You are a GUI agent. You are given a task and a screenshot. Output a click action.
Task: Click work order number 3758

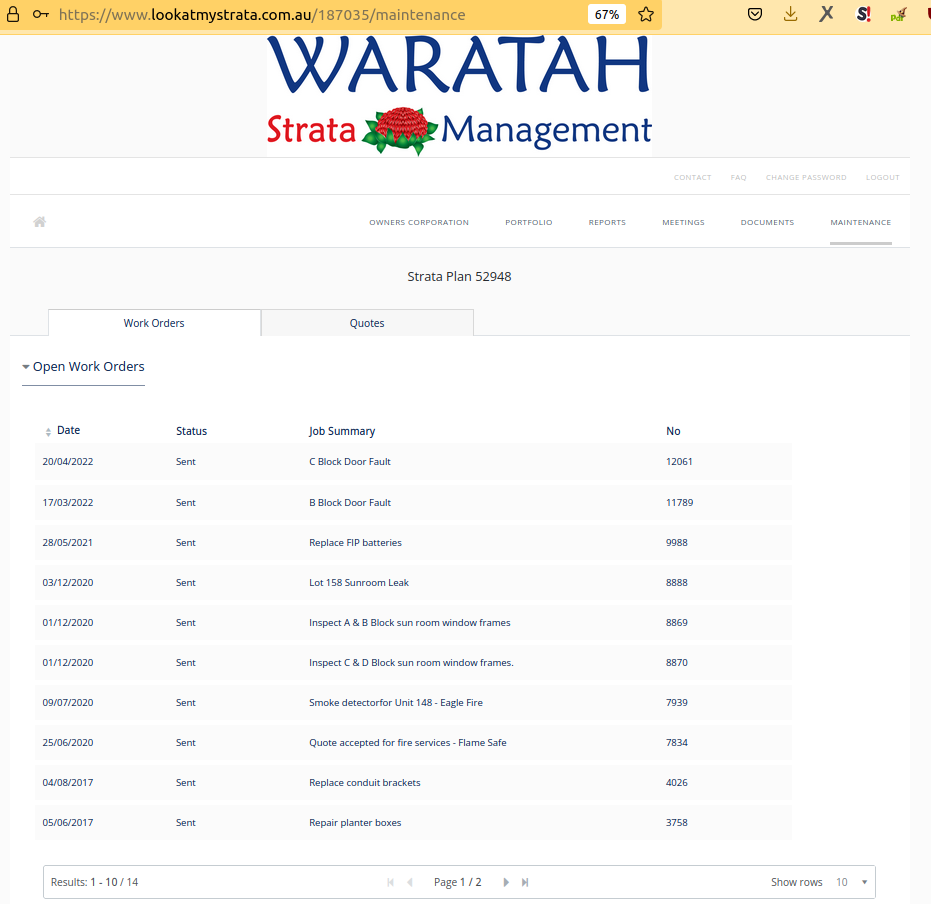(676, 823)
